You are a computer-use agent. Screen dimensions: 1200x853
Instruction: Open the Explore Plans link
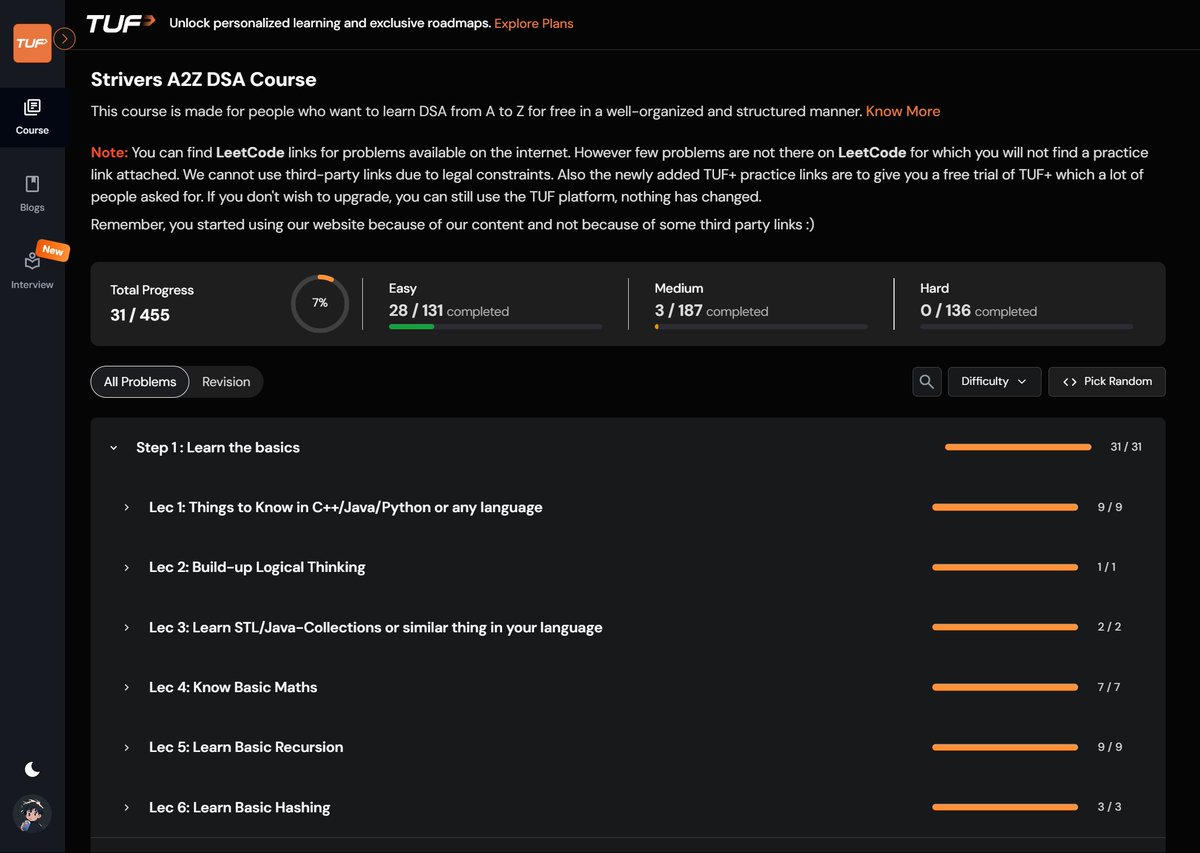pyautogui.click(x=534, y=23)
